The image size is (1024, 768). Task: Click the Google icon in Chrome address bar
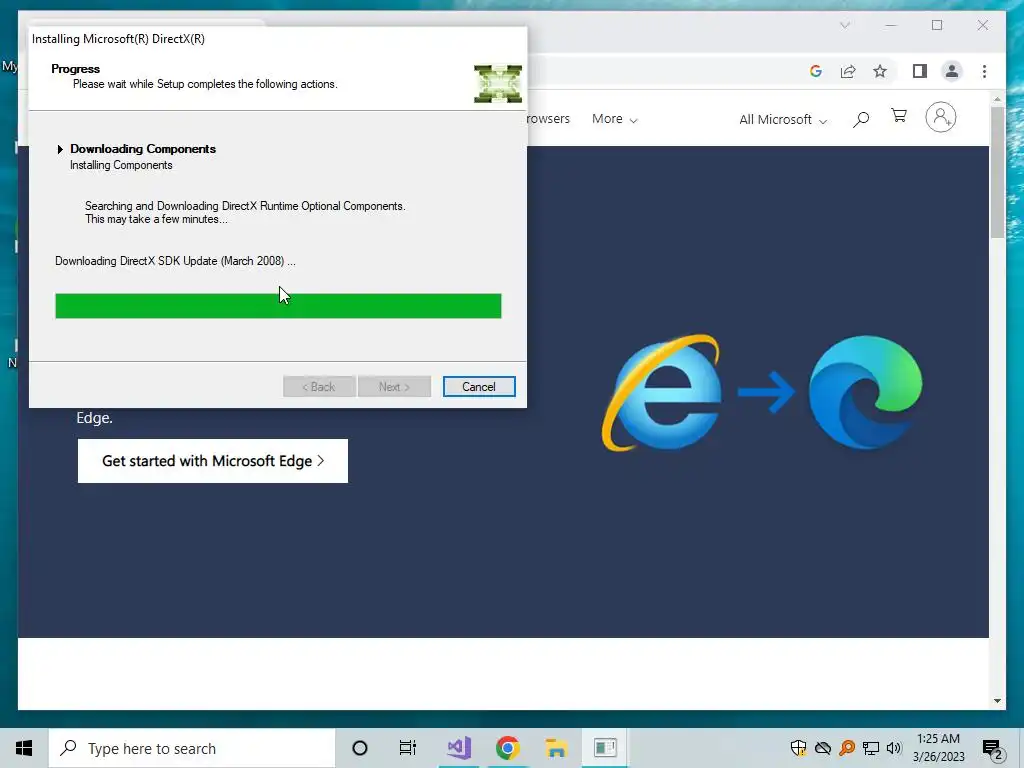click(x=816, y=71)
